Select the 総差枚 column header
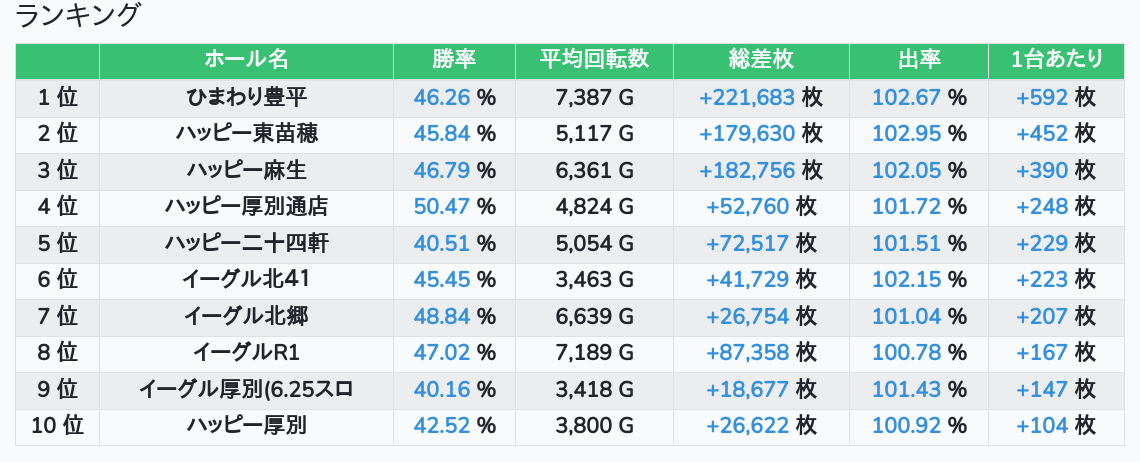 pos(761,60)
